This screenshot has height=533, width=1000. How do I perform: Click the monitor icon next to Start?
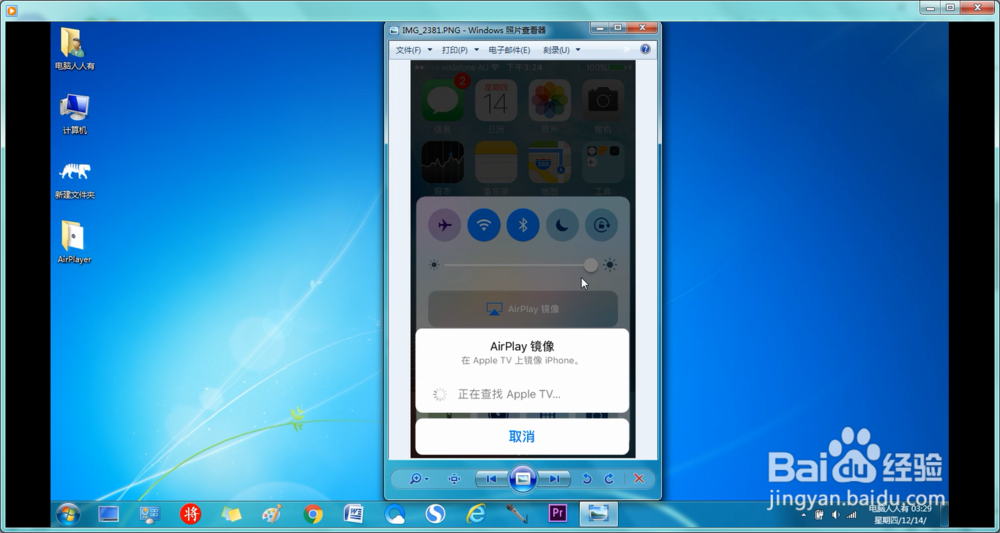pyautogui.click(x=108, y=514)
